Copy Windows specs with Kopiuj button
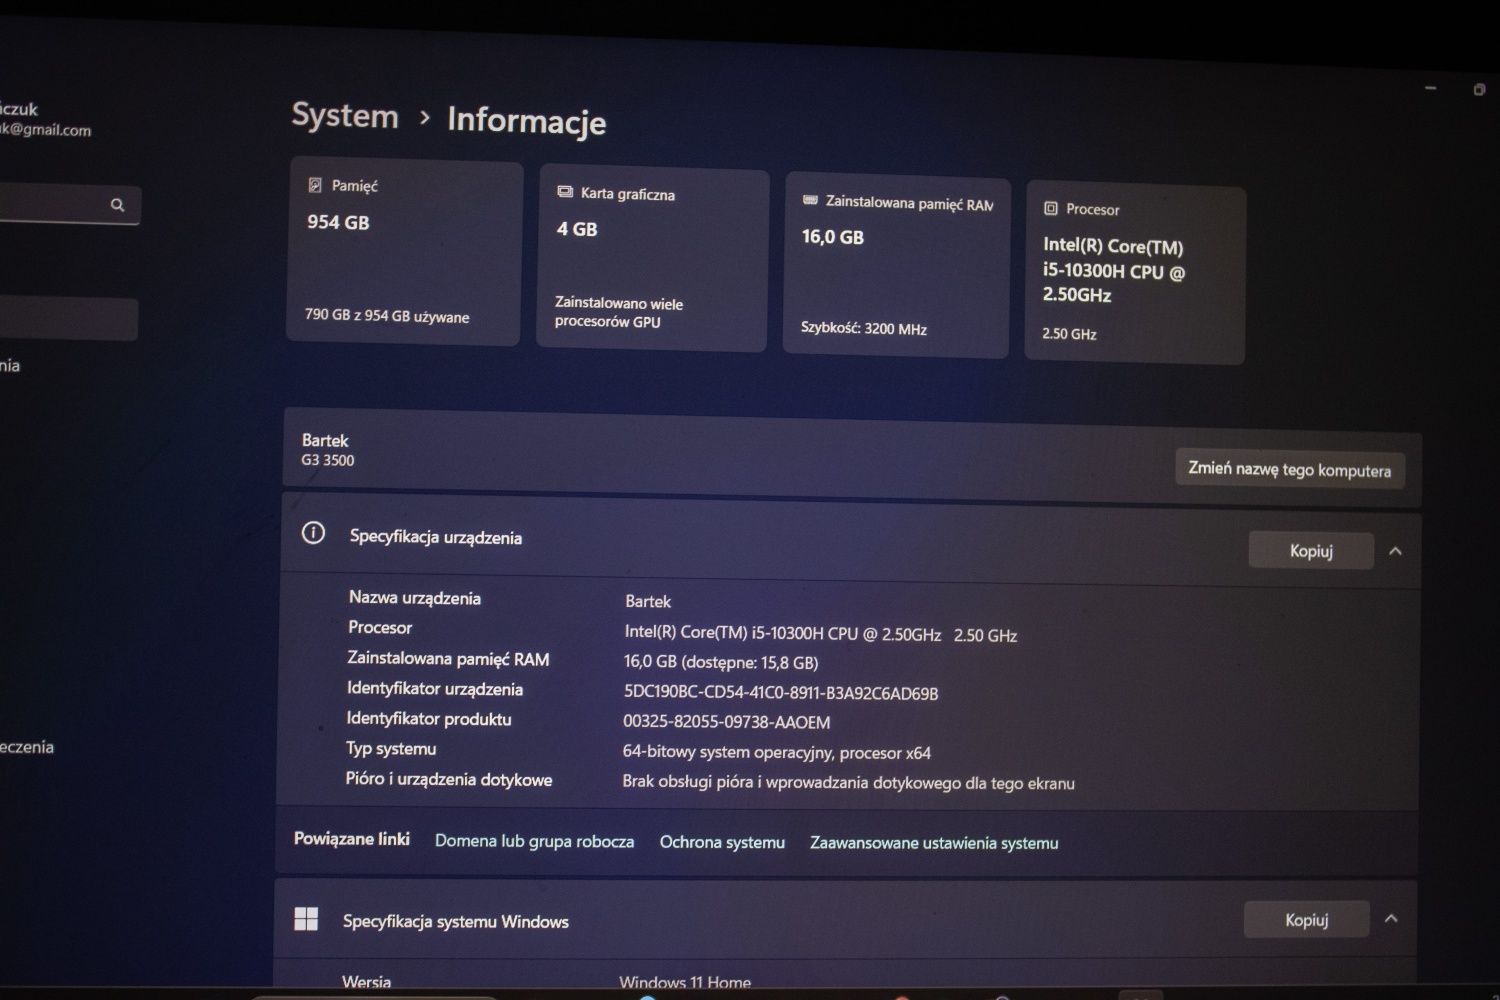 [x=1306, y=920]
